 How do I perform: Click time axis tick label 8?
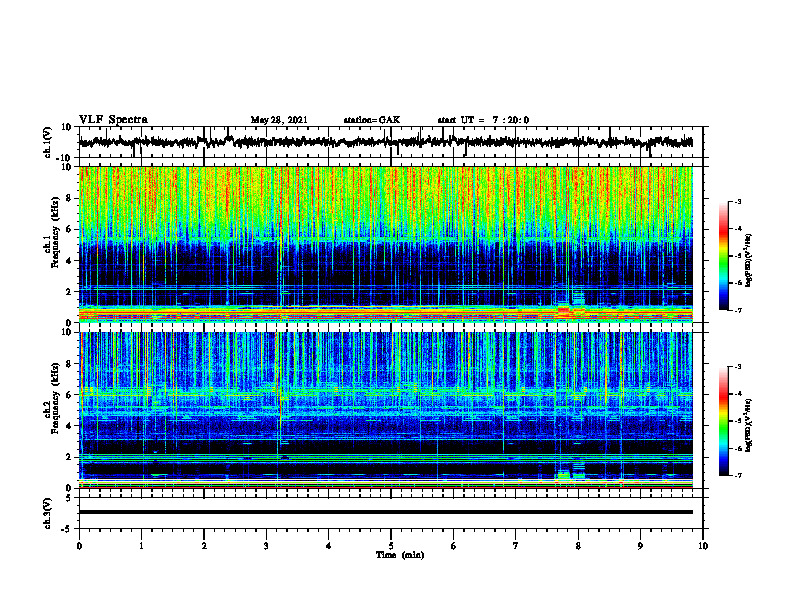click(x=578, y=546)
